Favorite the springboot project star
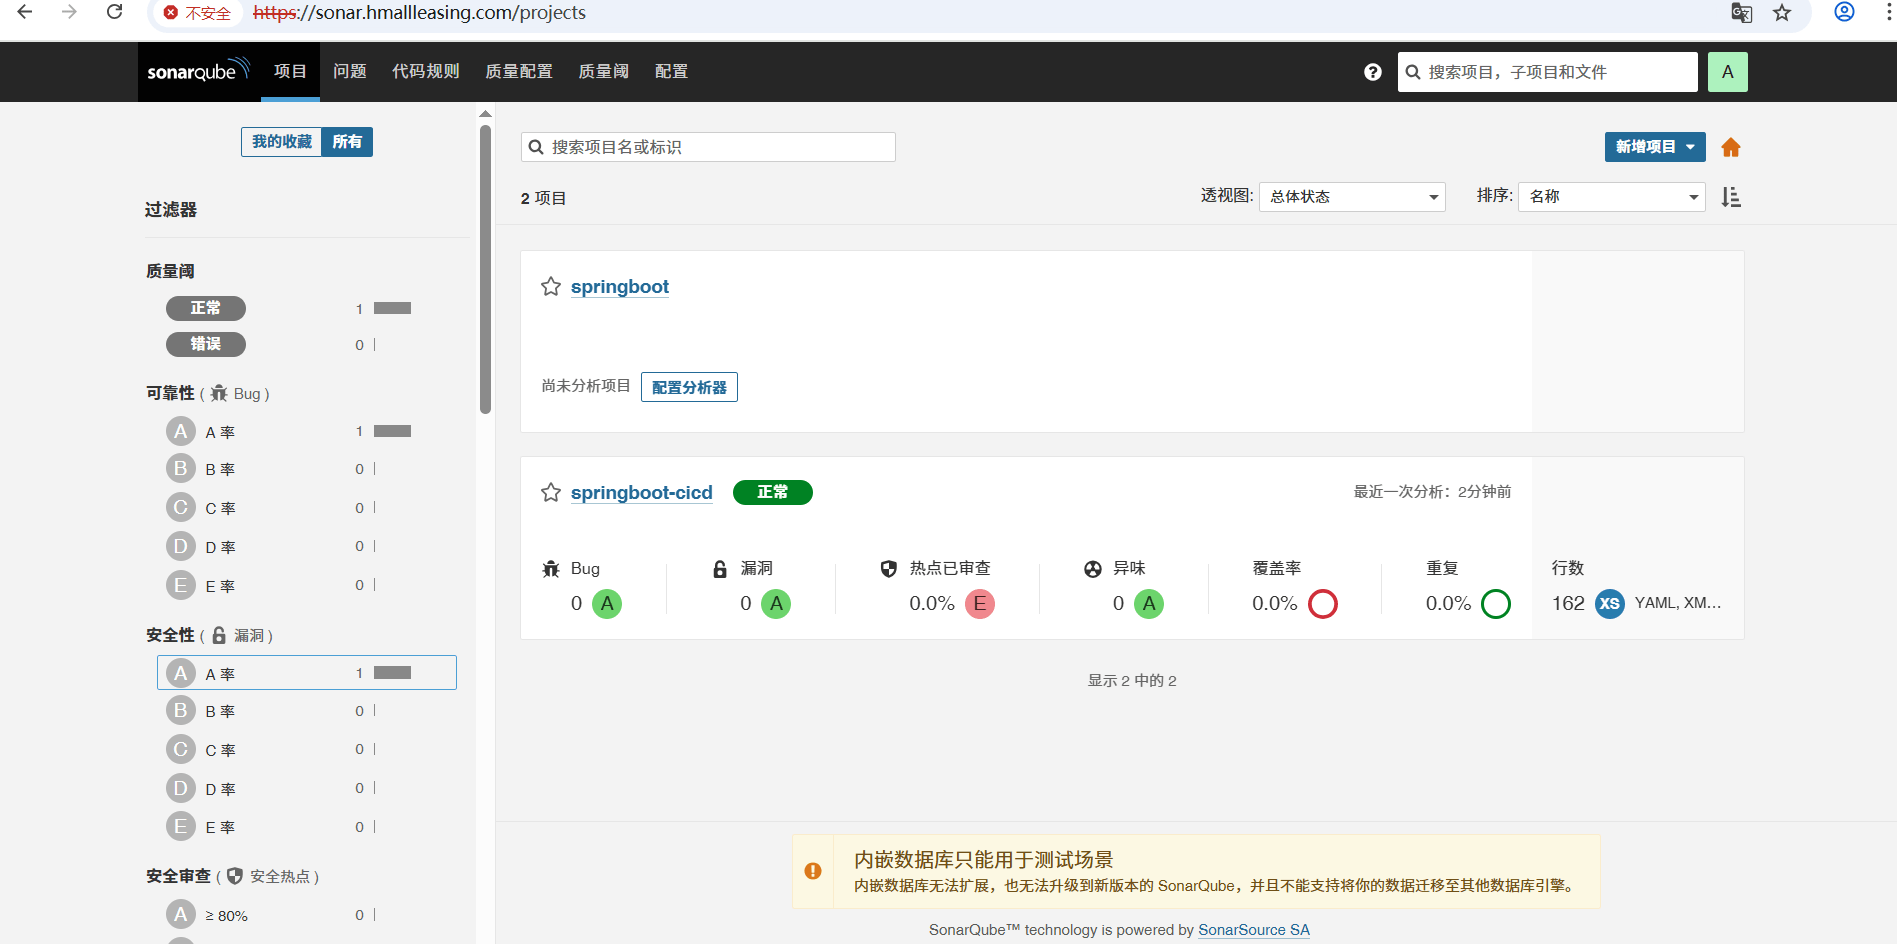Image resolution: width=1897 pixels, height=944 pixels. click(551, 287)
